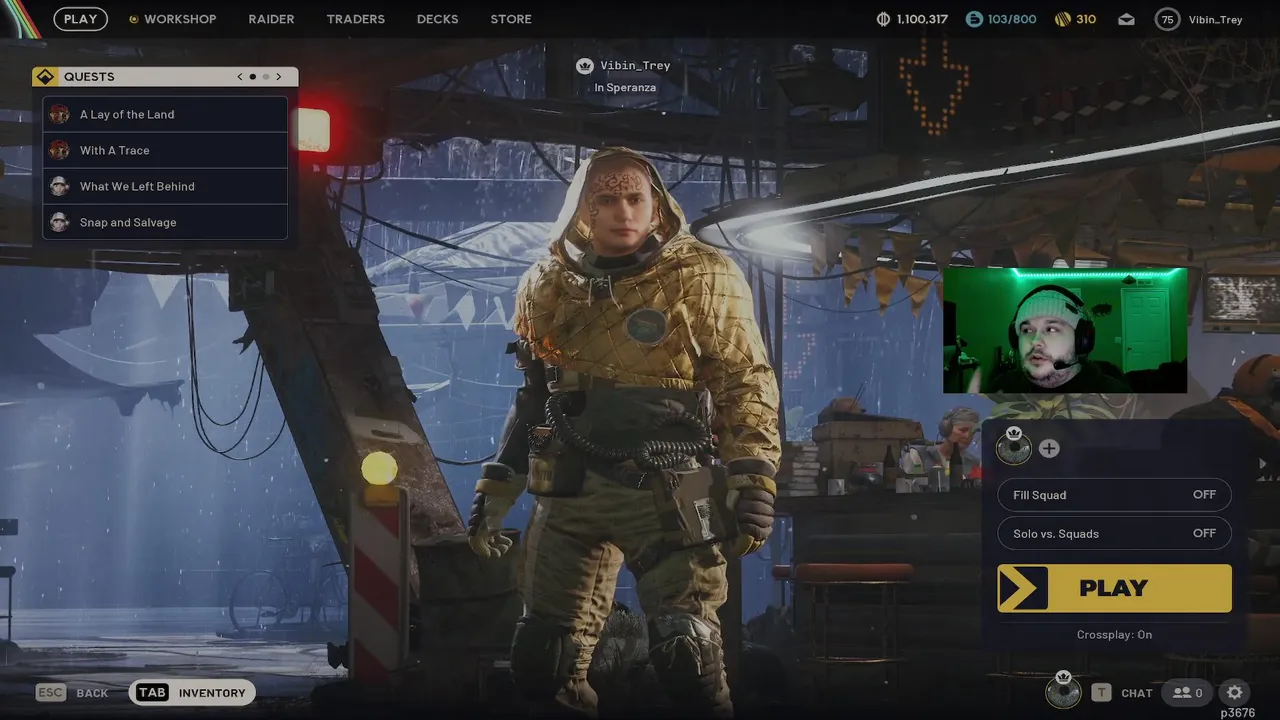
Task: Open the settings gear icon
Action: click(x=1235, y=692)
